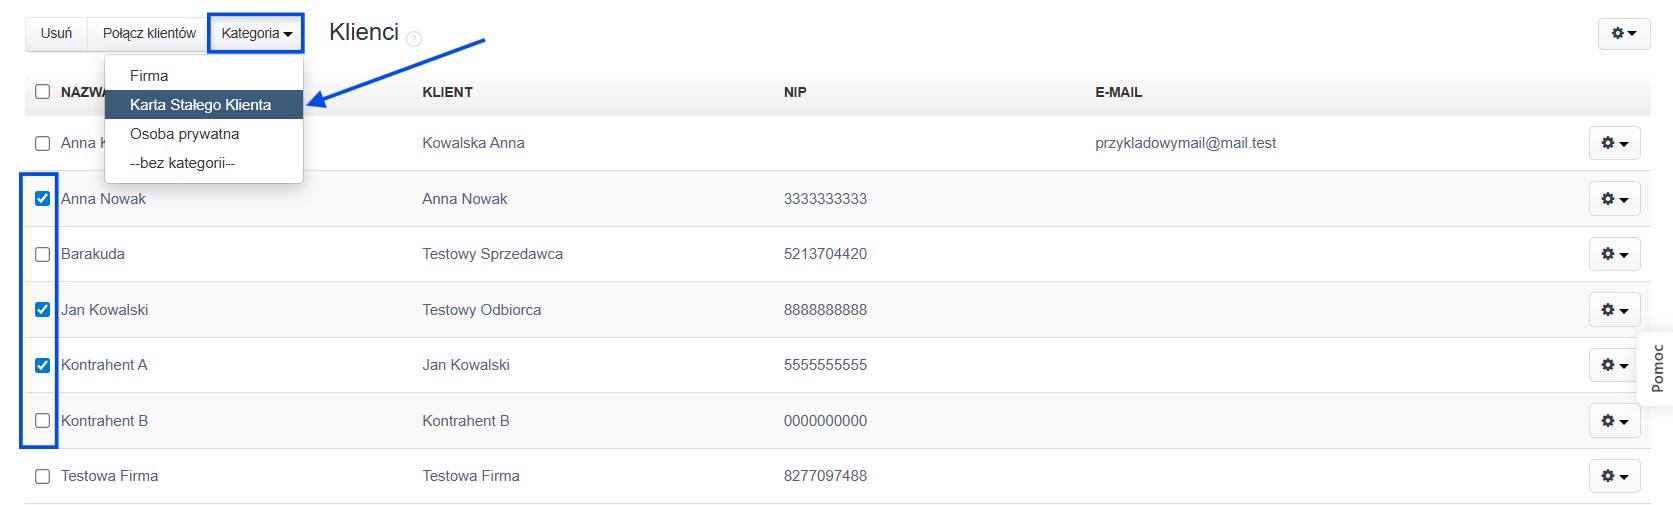This screenshot has height=505, width=1673.
Task: Tick the checkbox for przykladowymail@mail.test row
Action: click(42, 143)
